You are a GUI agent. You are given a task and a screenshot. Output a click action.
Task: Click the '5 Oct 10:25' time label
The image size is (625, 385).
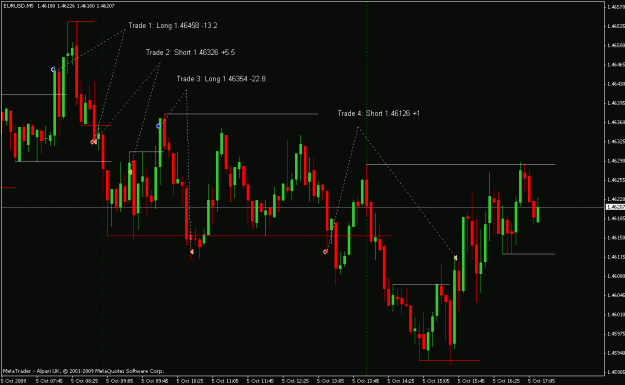(x=190, y=381)
